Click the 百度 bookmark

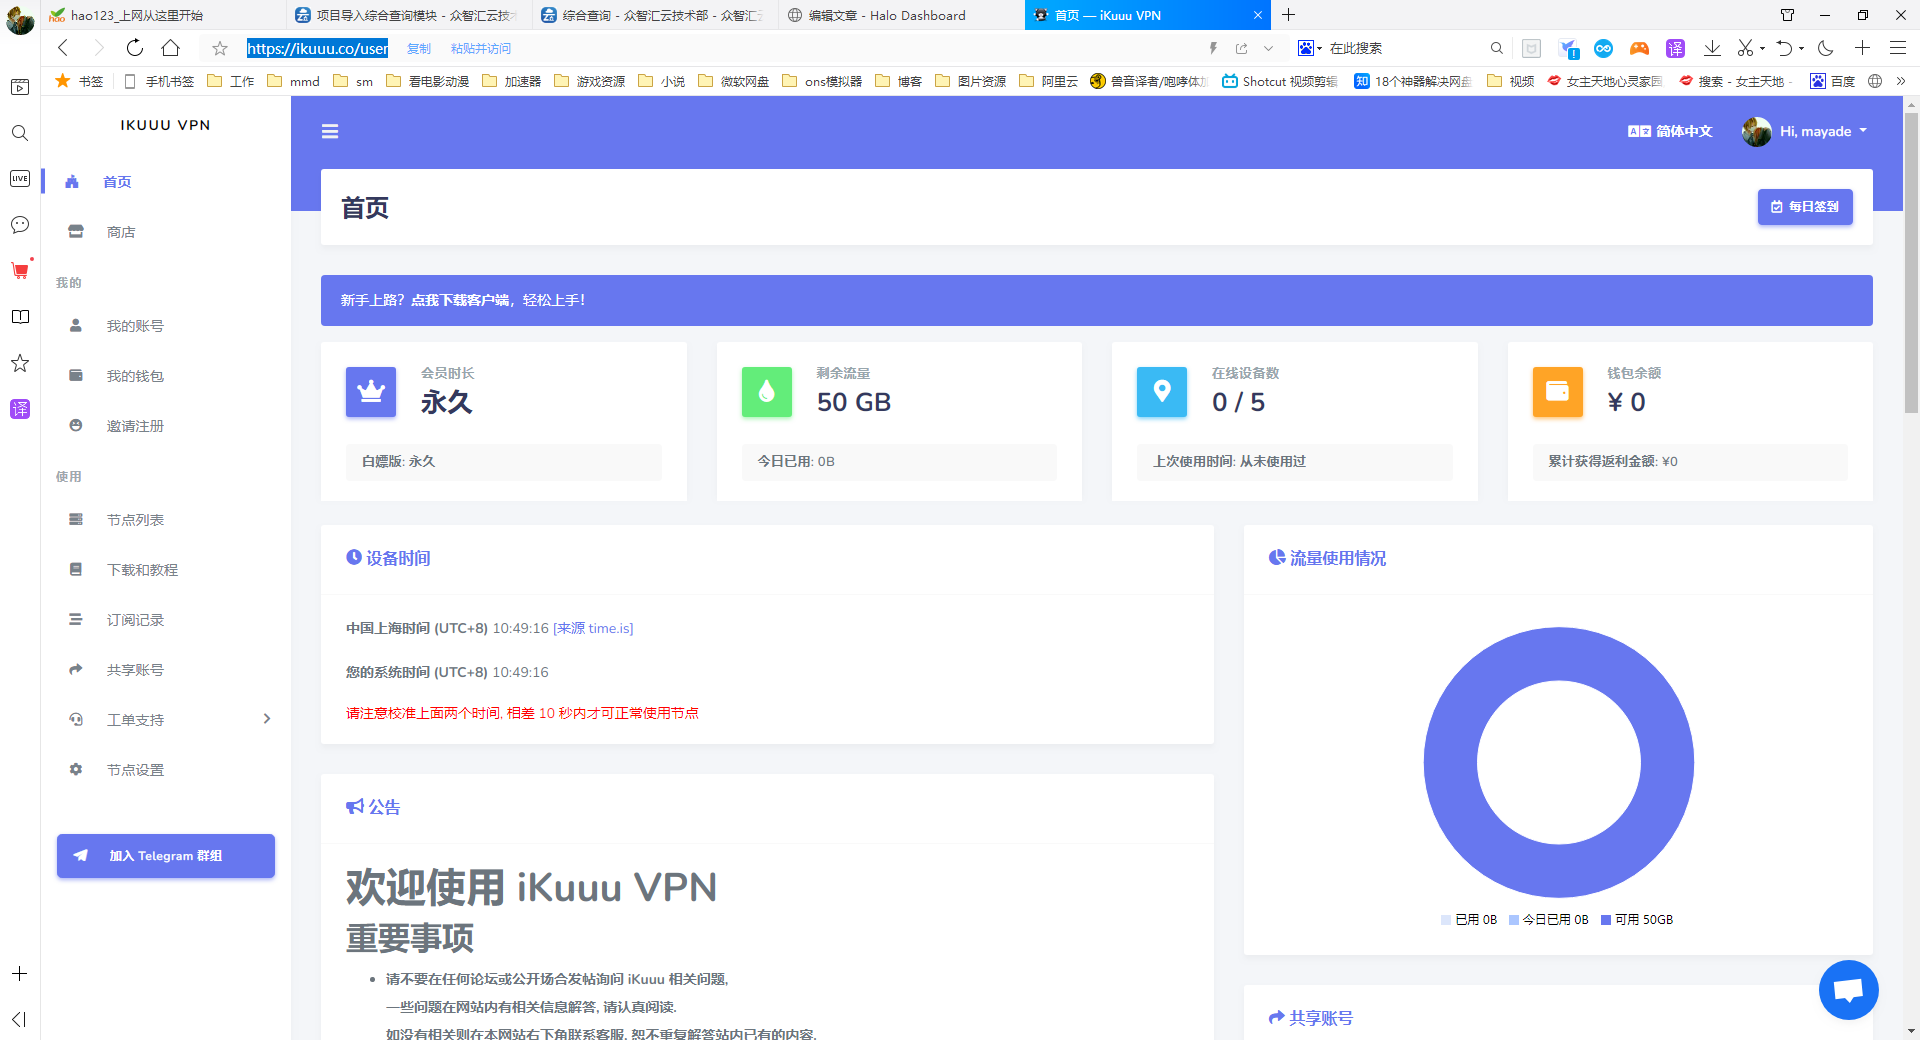[1832, 81]
